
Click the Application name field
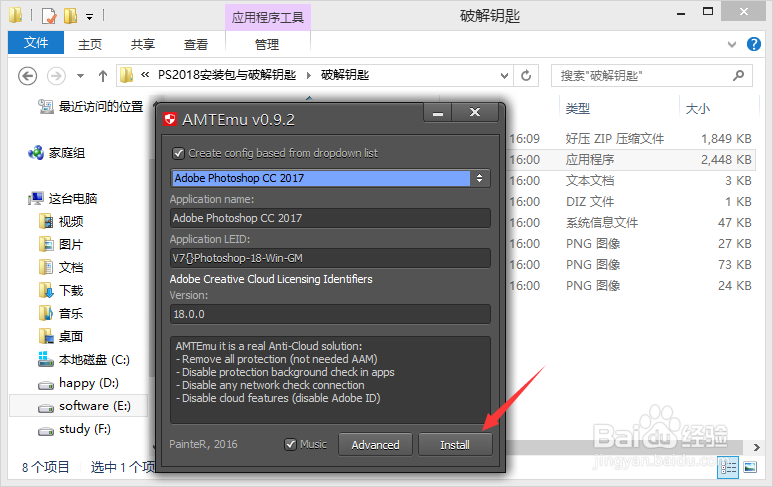click(x=330, y=218)
